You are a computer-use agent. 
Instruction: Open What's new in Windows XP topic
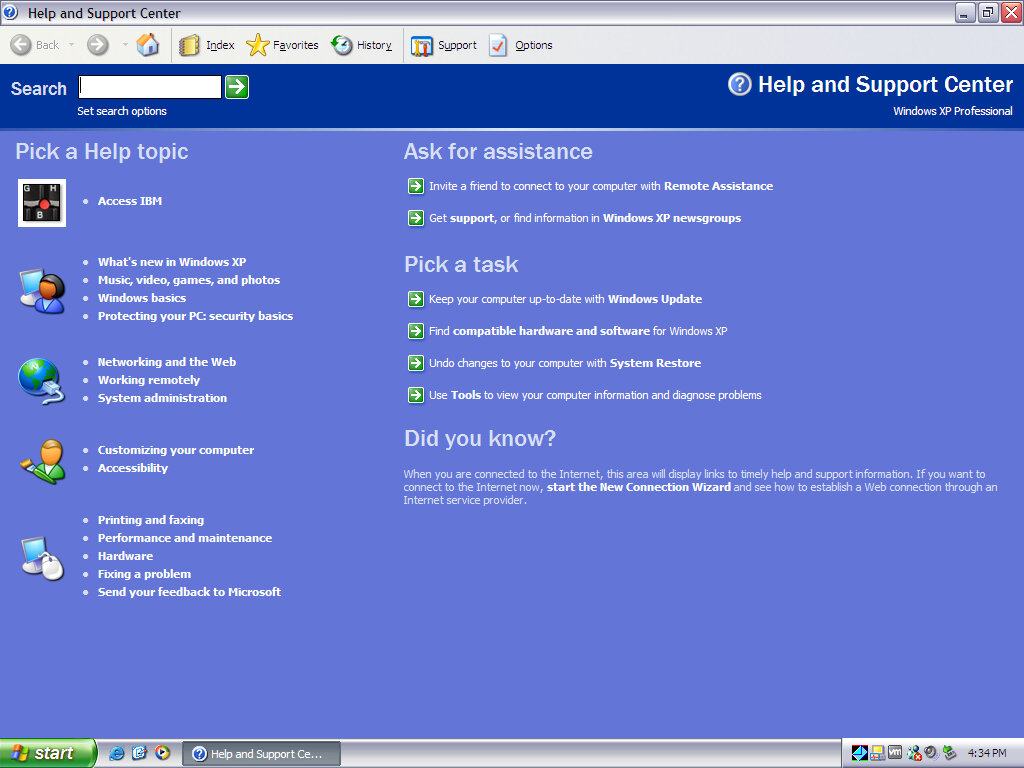pos(172,262)
